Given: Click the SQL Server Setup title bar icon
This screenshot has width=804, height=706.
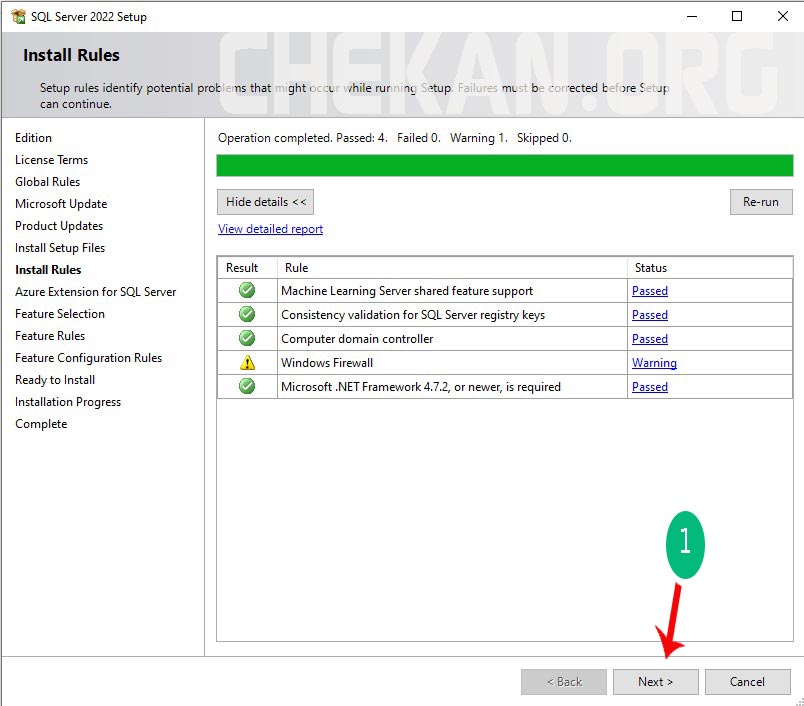Looking at the screenshot, I should [18, 16].
